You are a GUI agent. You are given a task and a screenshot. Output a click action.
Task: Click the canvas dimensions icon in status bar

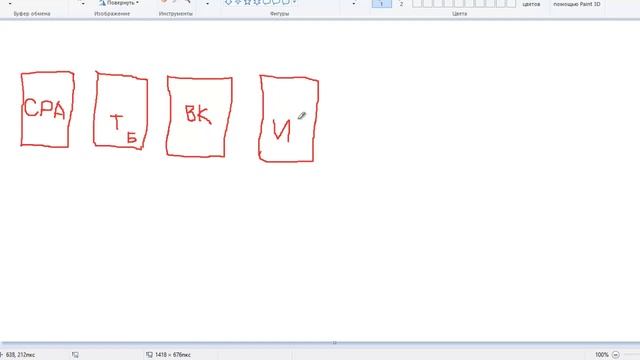(x=149, y=355)
